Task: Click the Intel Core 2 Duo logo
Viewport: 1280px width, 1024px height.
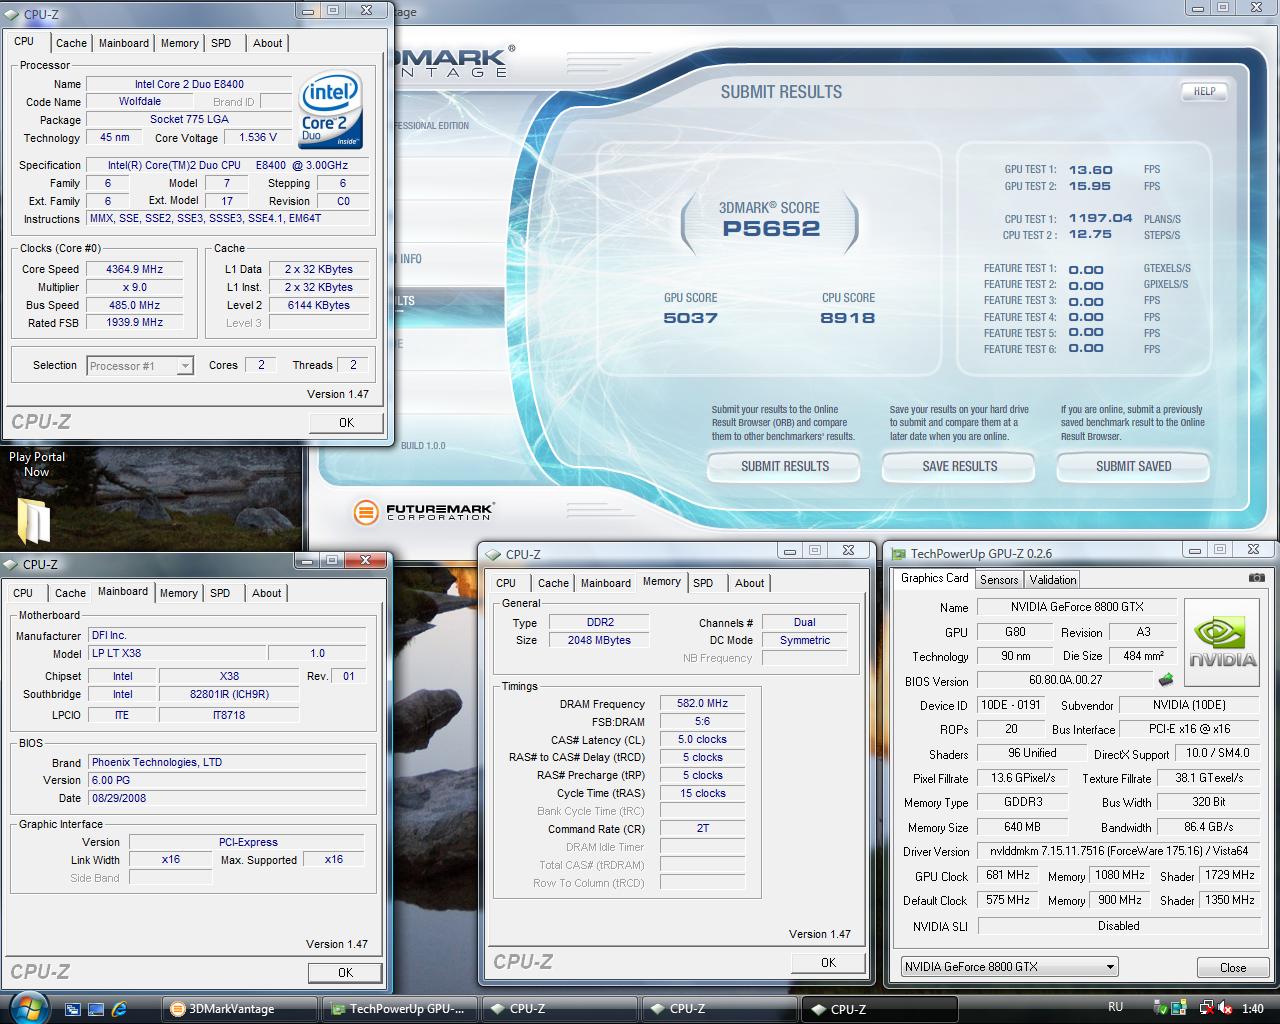Action: click(x=330, y=109)
